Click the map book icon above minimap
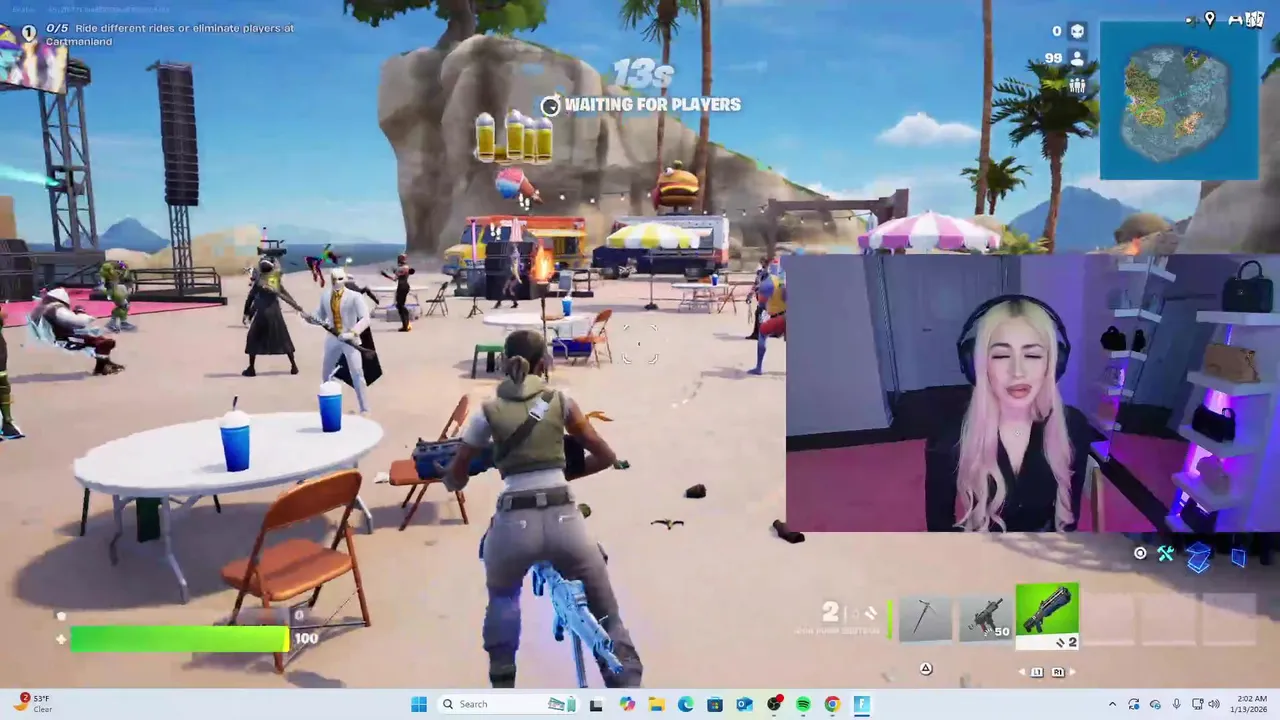The height and width of the screenshot is (720, 1280). pyautogui.click(x=1254, y=19)
